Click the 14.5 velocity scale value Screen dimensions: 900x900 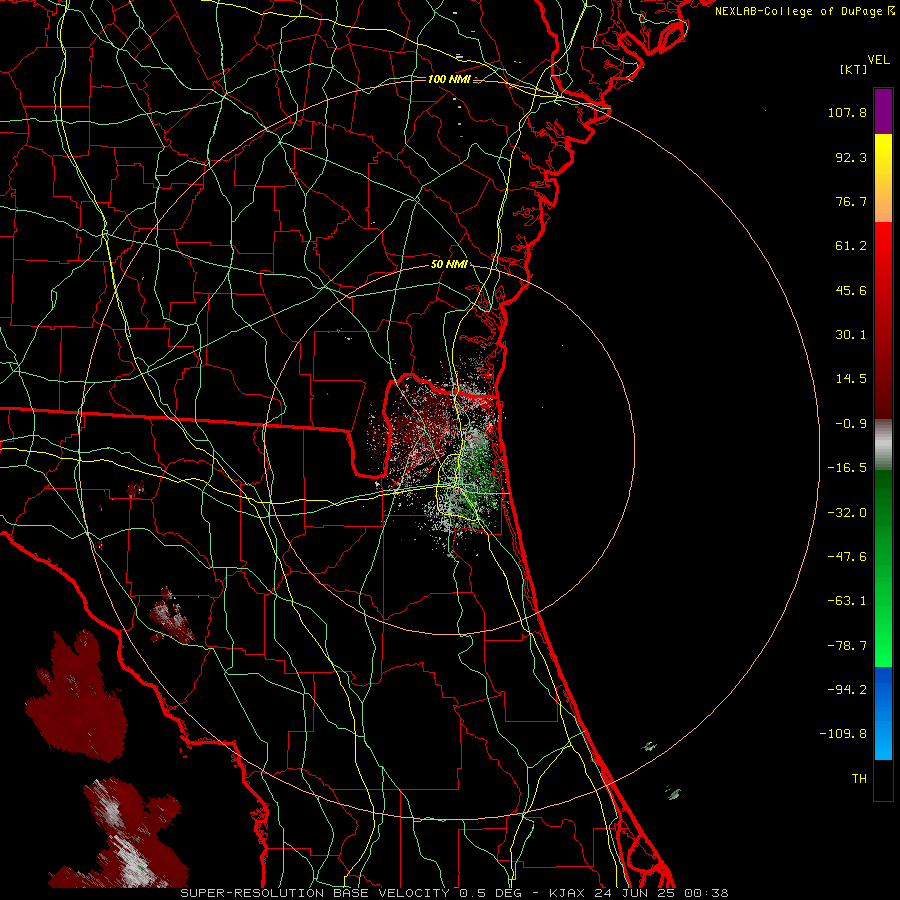click(851, 379)
